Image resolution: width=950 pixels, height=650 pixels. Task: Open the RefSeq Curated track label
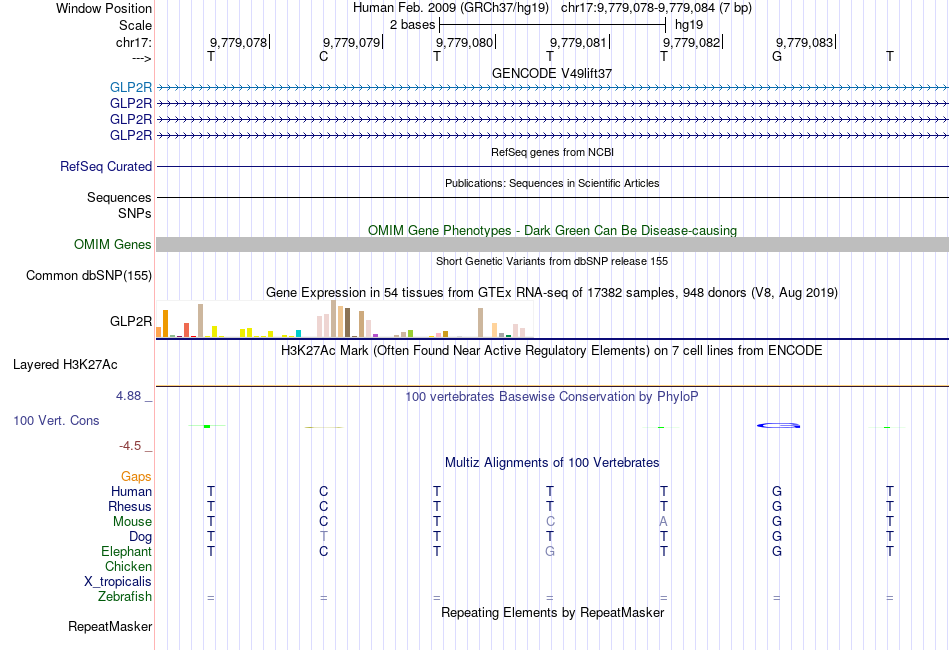point(105,167)
